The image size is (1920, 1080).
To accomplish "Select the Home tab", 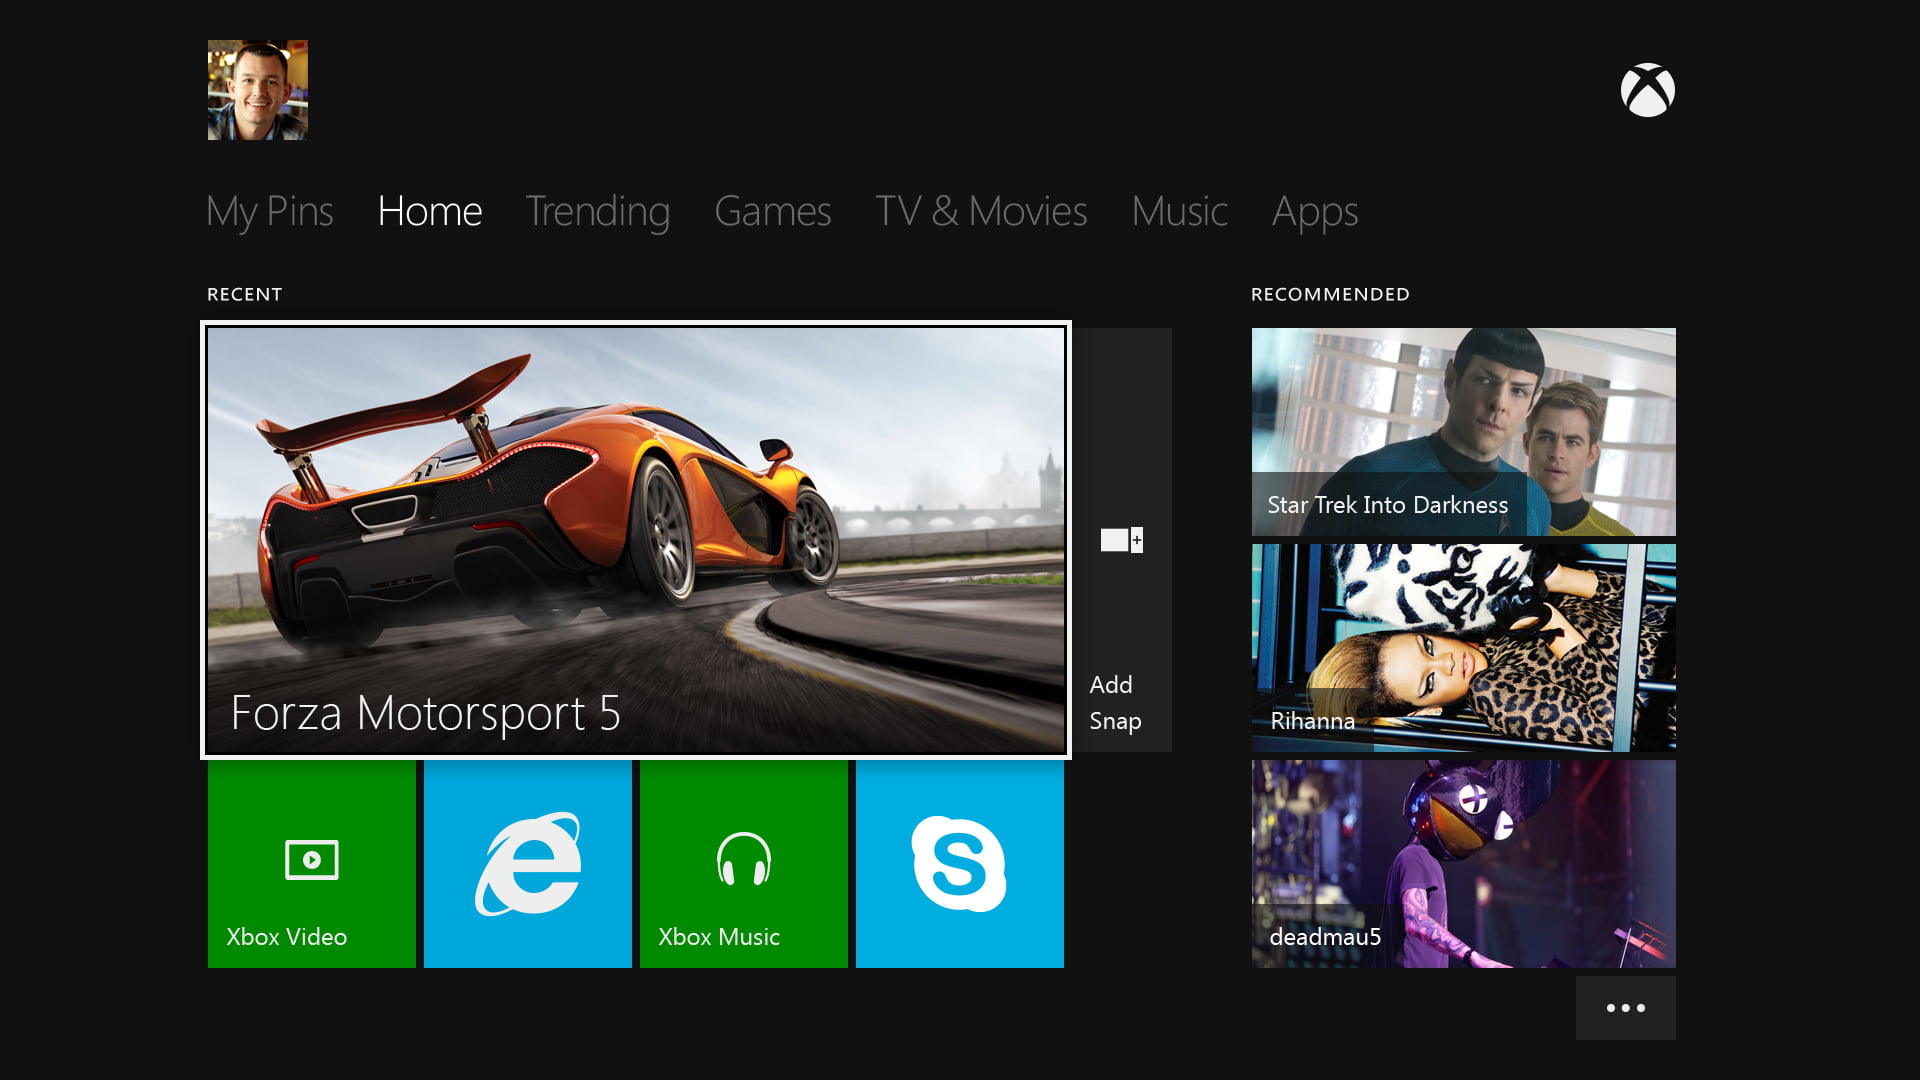I will 428,211.
